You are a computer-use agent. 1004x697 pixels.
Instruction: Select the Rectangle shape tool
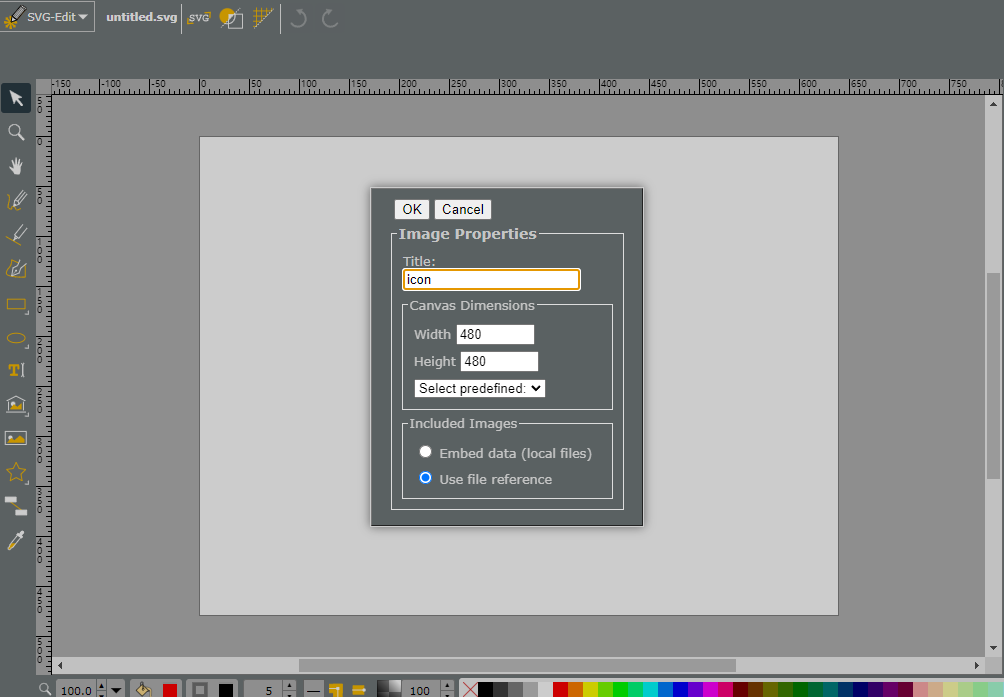pyautogui.click(x=16, y=304)
